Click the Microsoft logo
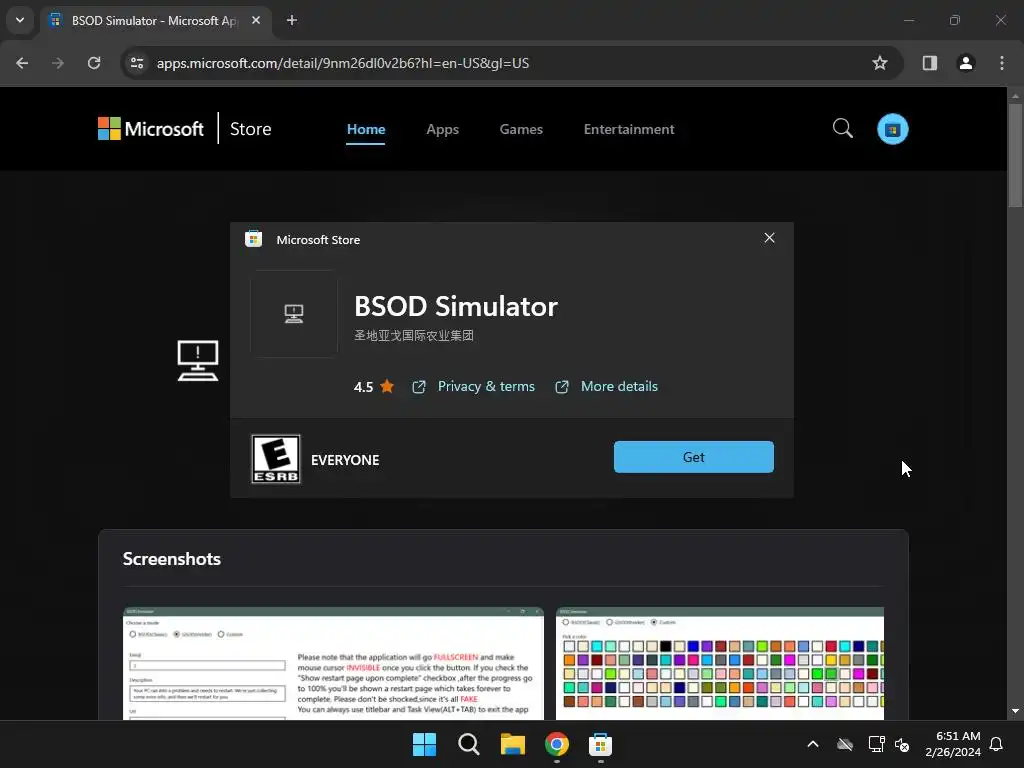Screen dimensions: 1024x768 pos(151,129)
